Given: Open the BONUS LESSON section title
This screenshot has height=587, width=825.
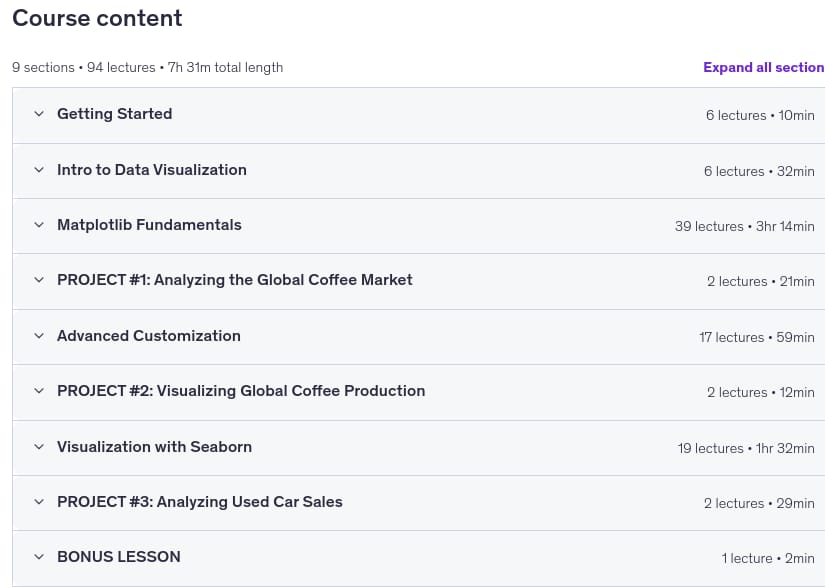Looking at the screenshot, I should (x=119, y=556).
